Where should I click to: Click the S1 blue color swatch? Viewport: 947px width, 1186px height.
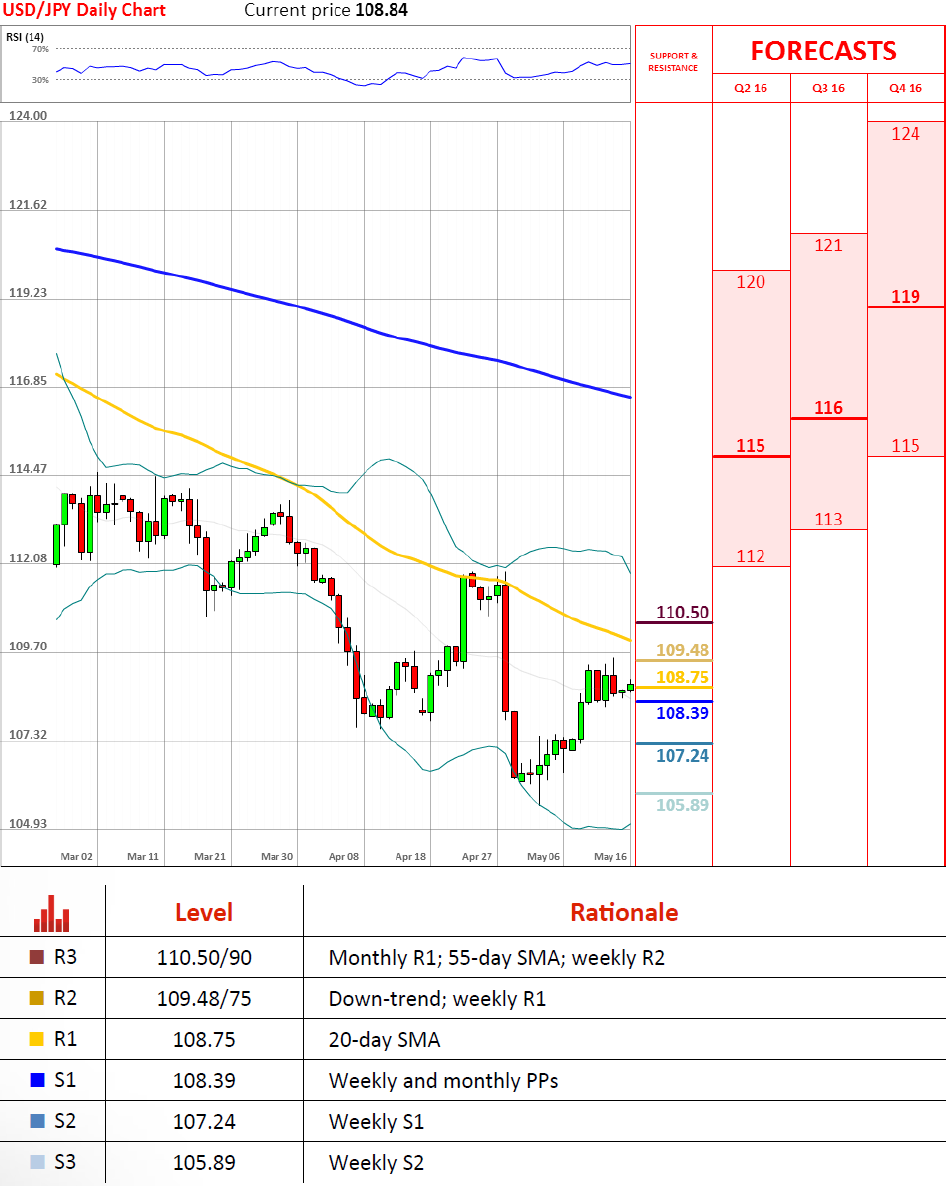[36, 1079]
